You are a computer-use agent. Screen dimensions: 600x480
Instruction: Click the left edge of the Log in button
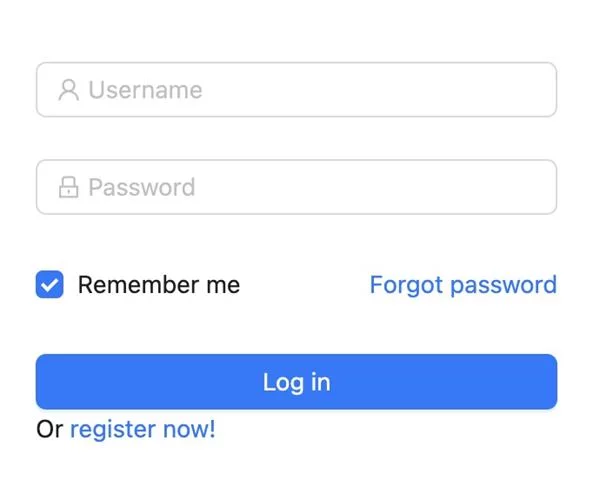(44, 382)
